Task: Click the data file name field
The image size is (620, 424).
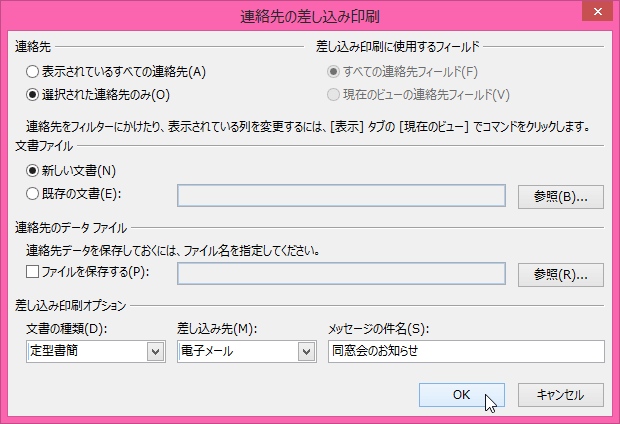Action: click(x=341, y=273)
